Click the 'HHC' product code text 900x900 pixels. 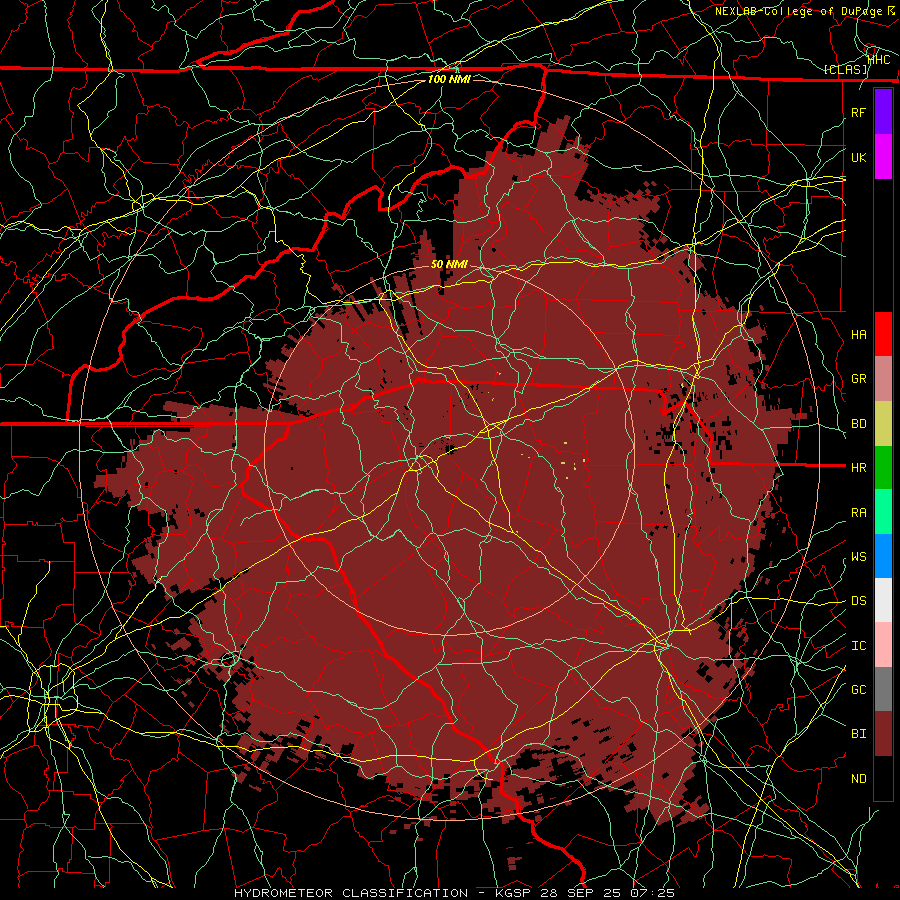(x=879, y=59)
